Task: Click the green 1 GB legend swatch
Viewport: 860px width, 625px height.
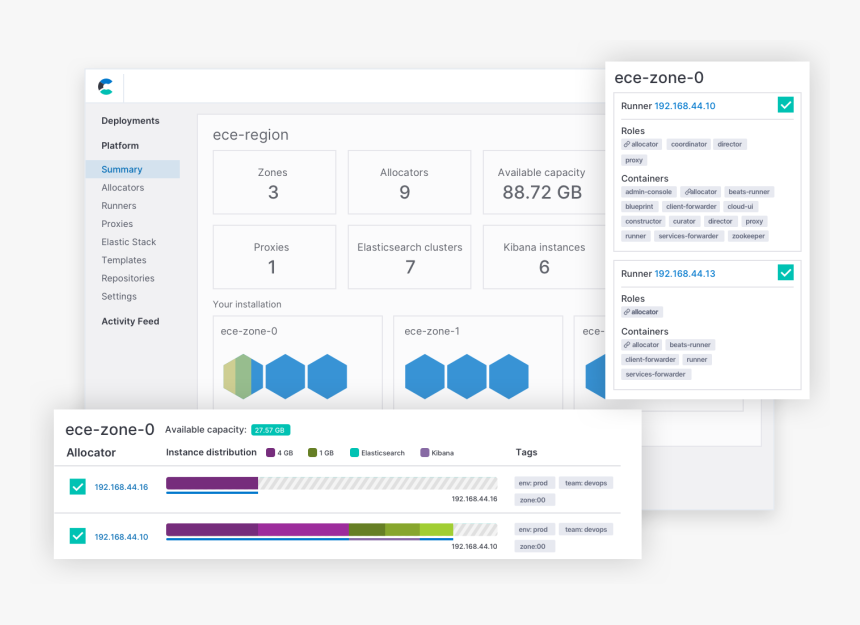Action: coord(313,452)
